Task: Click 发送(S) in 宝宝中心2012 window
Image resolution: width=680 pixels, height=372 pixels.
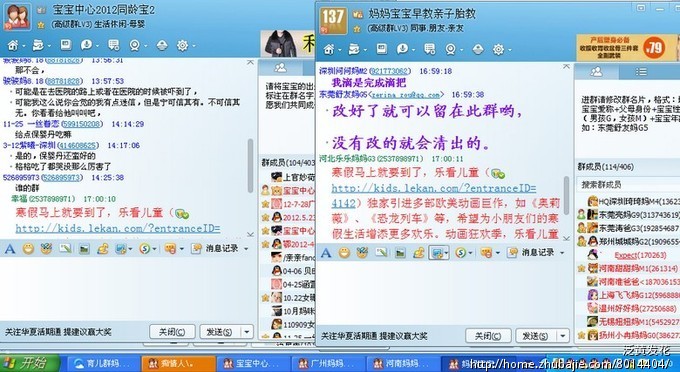Action: click(219, 332)
